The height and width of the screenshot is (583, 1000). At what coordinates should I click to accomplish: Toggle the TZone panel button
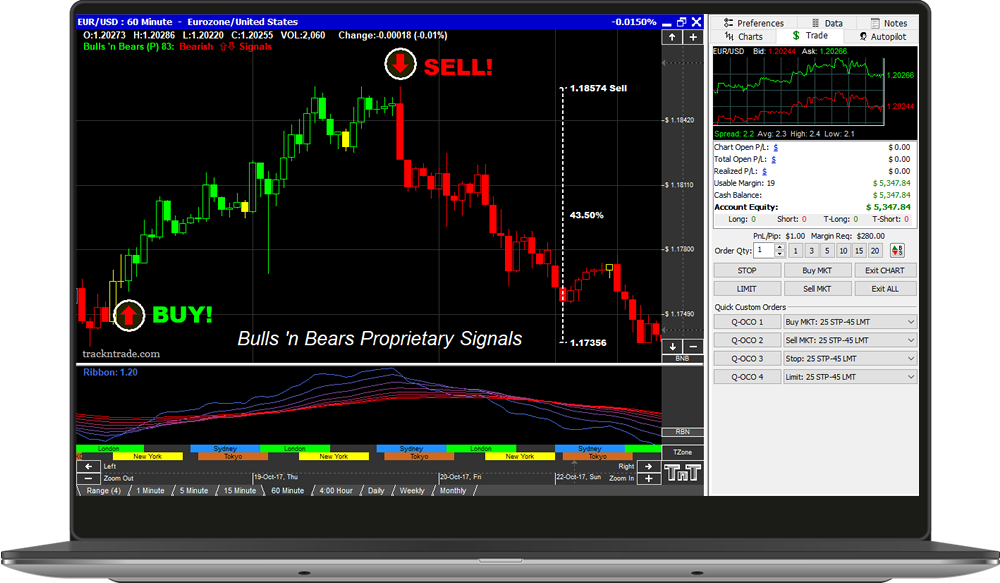click(x=682, y=452)
